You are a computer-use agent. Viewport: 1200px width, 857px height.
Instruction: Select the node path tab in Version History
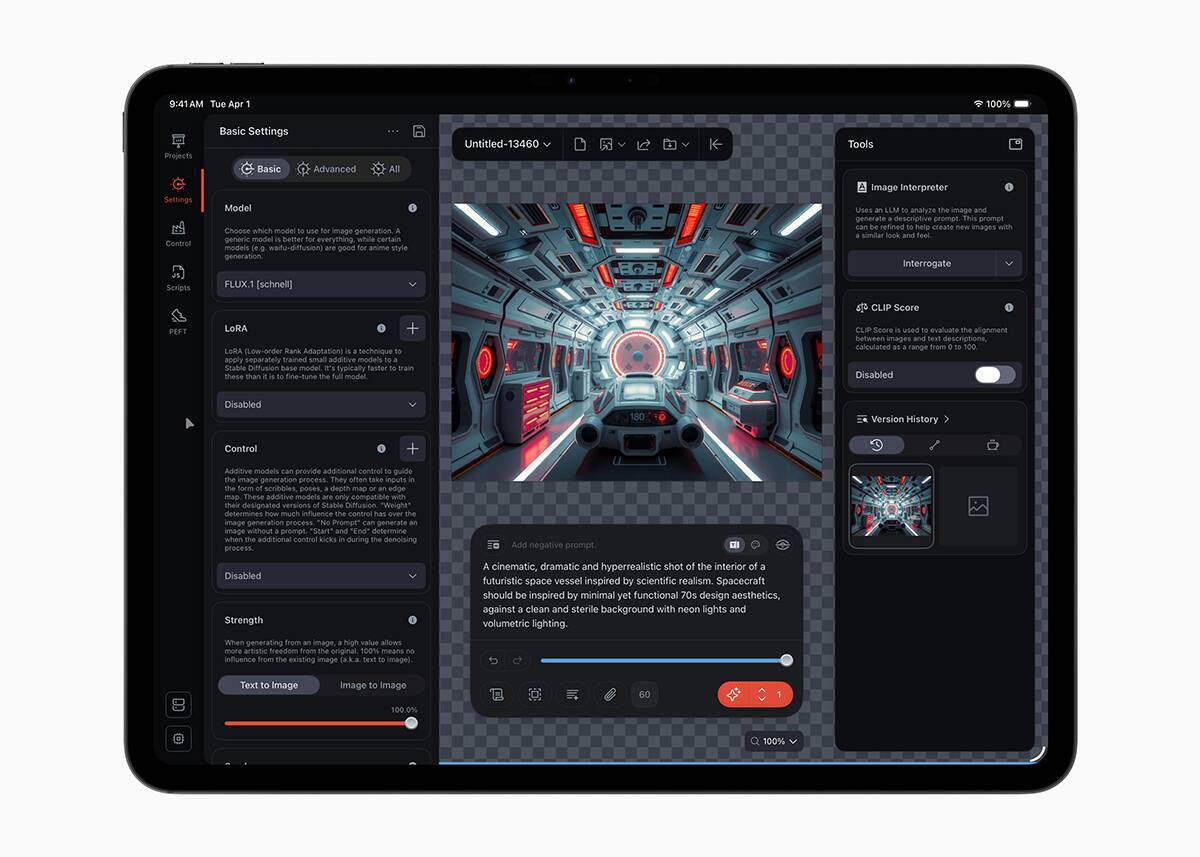tap(935, 445)
